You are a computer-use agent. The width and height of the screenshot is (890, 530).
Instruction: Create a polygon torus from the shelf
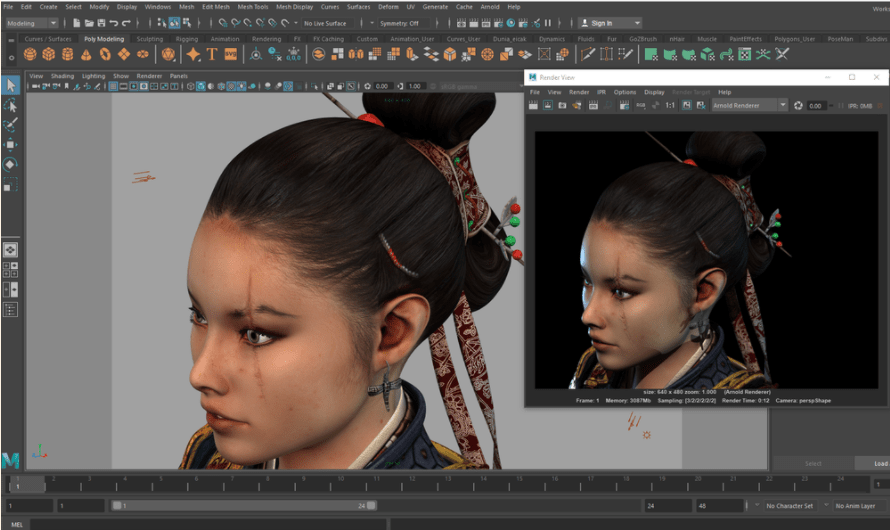(105, 54)
